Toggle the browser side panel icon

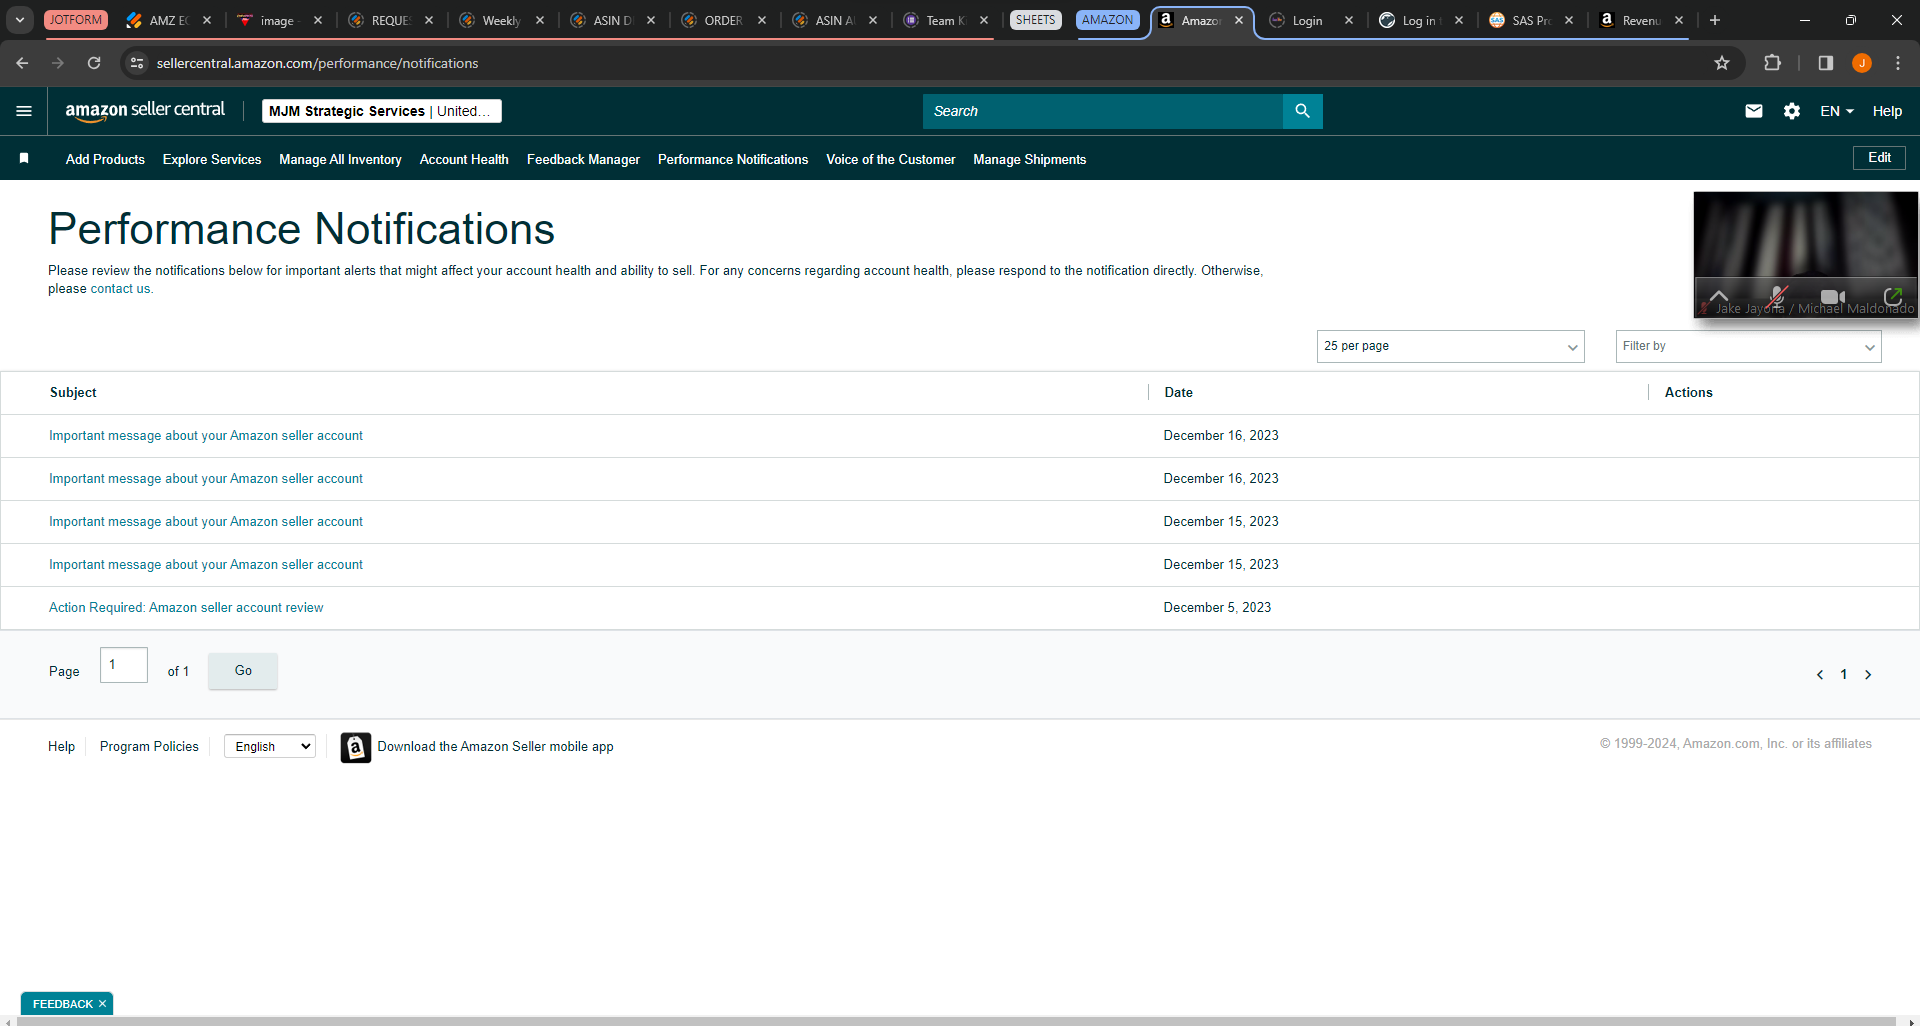point(1825,63)
